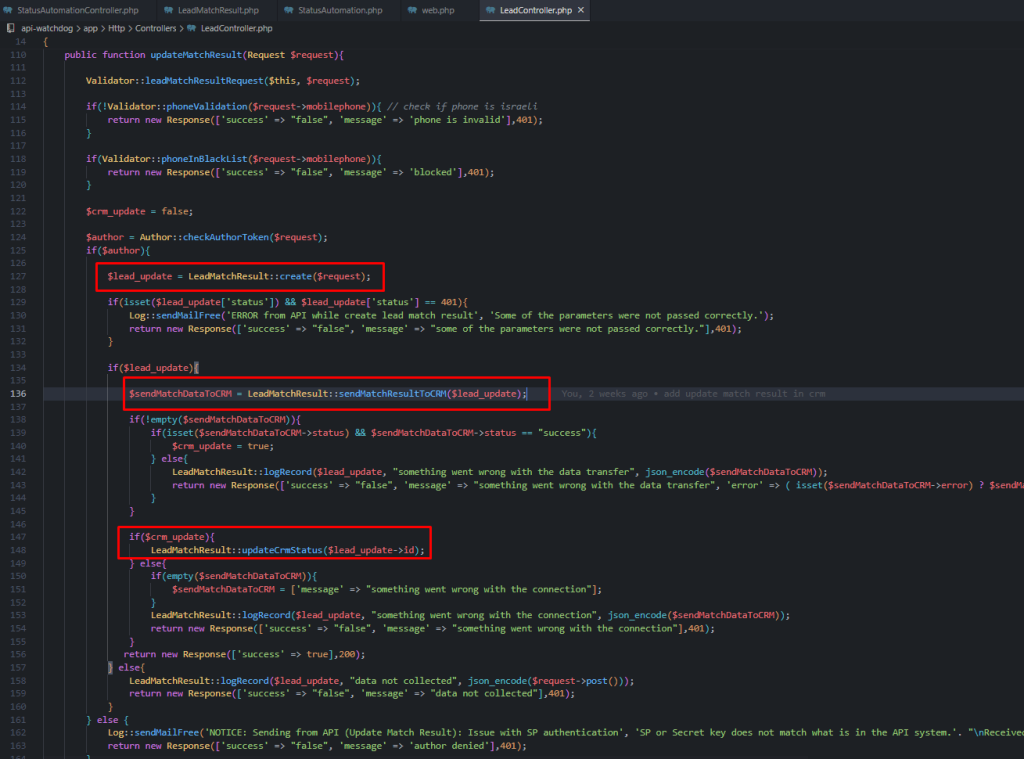Screen dimensions: 1024x759
Task: Click the PHP file icon on StatusAutomationController.php tab
Action: coord(8,10)
